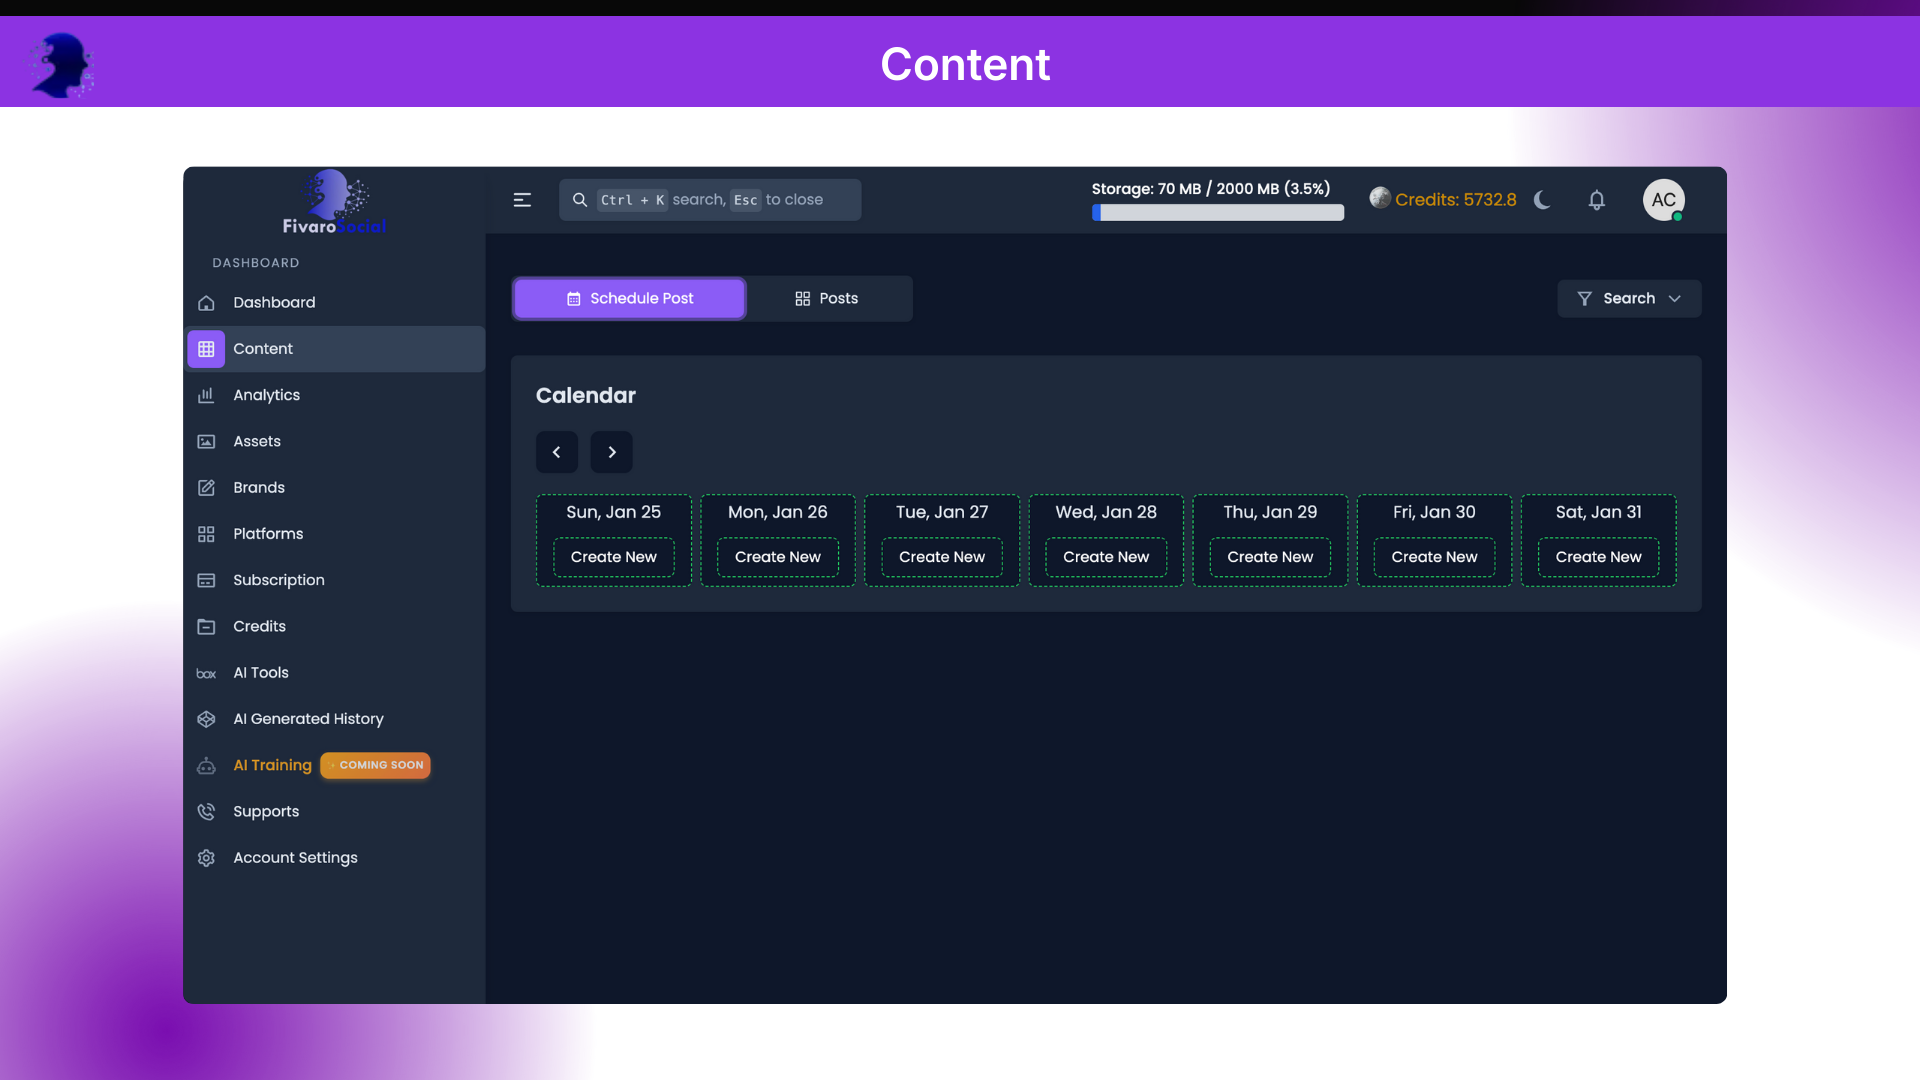Image resolution: width=1920 pixels, height=1080 pixels.
Task: Navigate to next week with right chevron
Action: (x=611, y=451)
